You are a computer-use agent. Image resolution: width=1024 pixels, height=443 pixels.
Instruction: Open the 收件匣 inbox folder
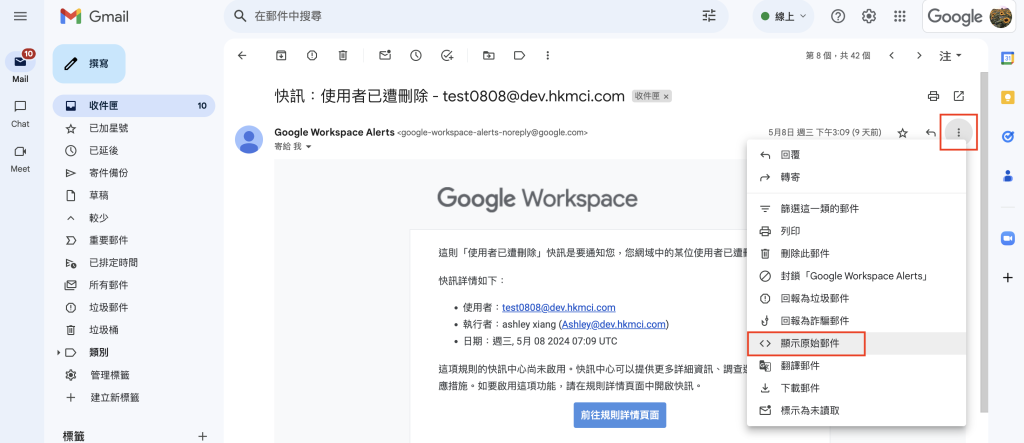coord(133,106)
